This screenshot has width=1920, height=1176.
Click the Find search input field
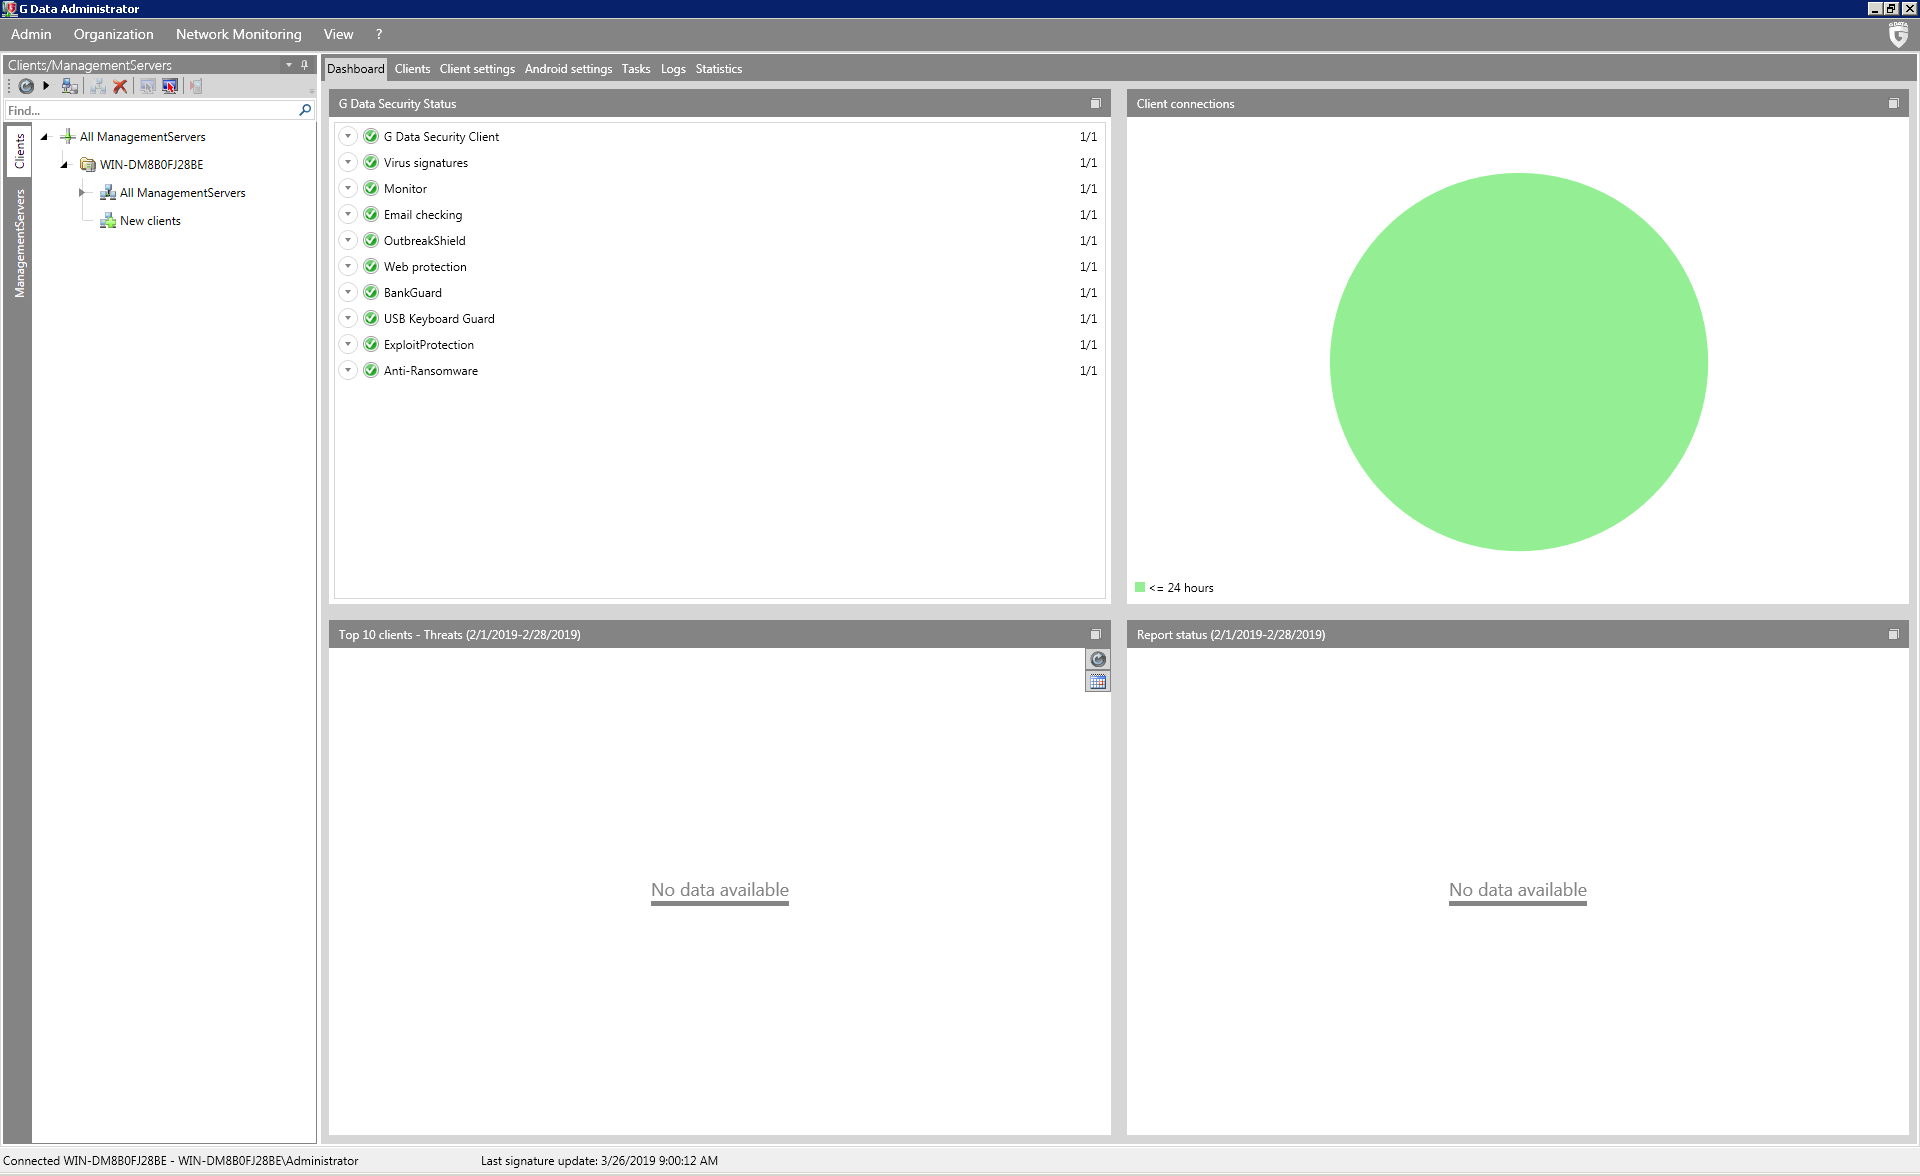150,111
